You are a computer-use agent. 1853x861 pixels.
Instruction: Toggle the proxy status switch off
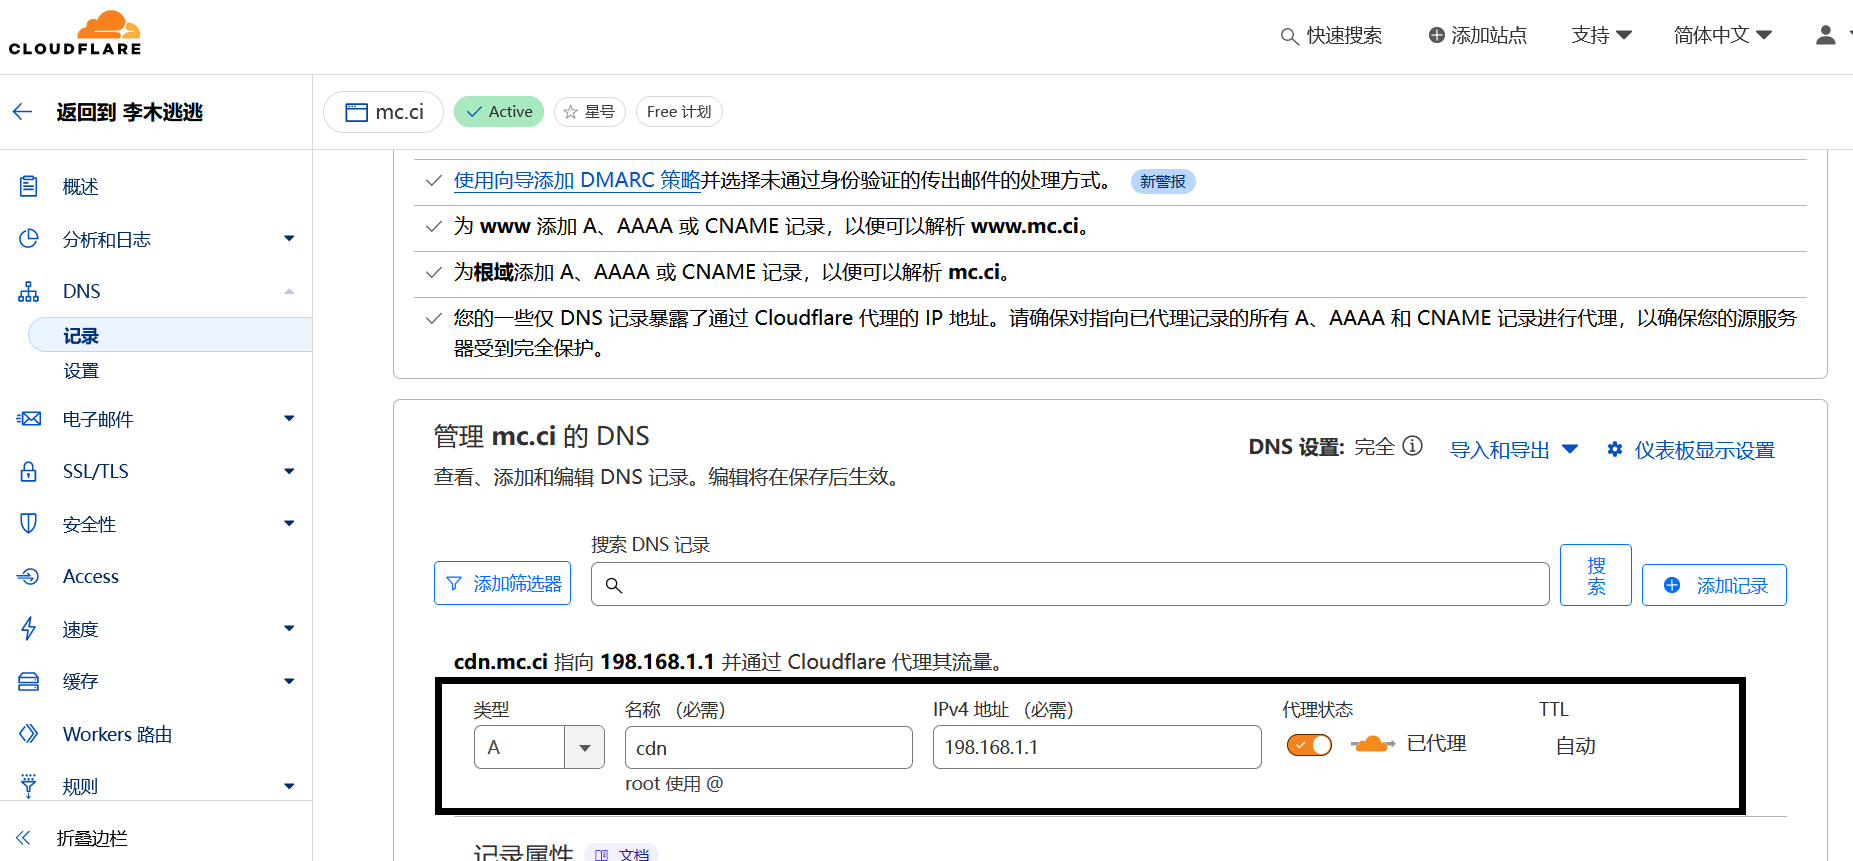[x=1309, y=745]
